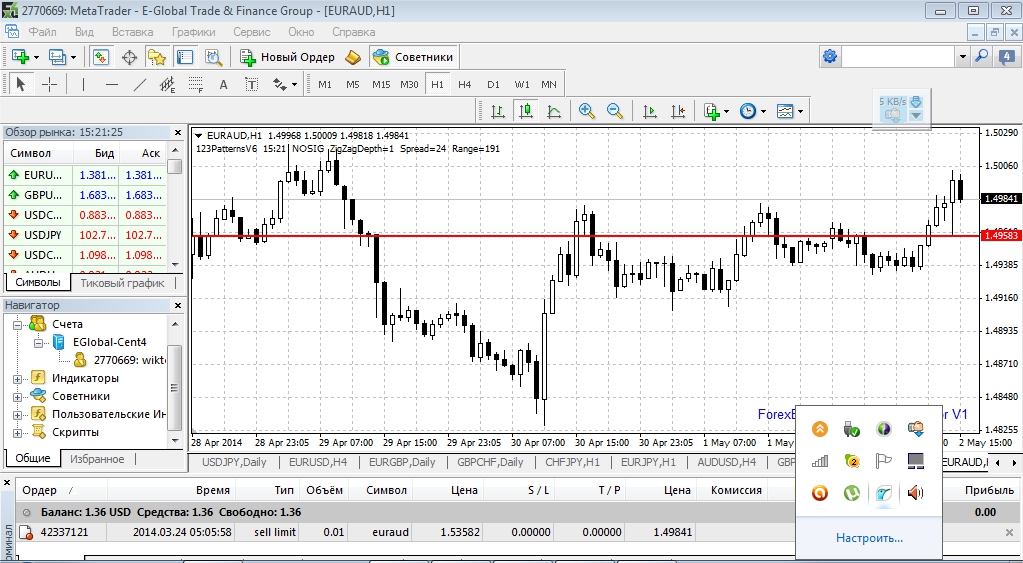The height and width of the screenshot is (563, 1023).
Task: Switch chart to H4 timeframe
Action: 465,84
